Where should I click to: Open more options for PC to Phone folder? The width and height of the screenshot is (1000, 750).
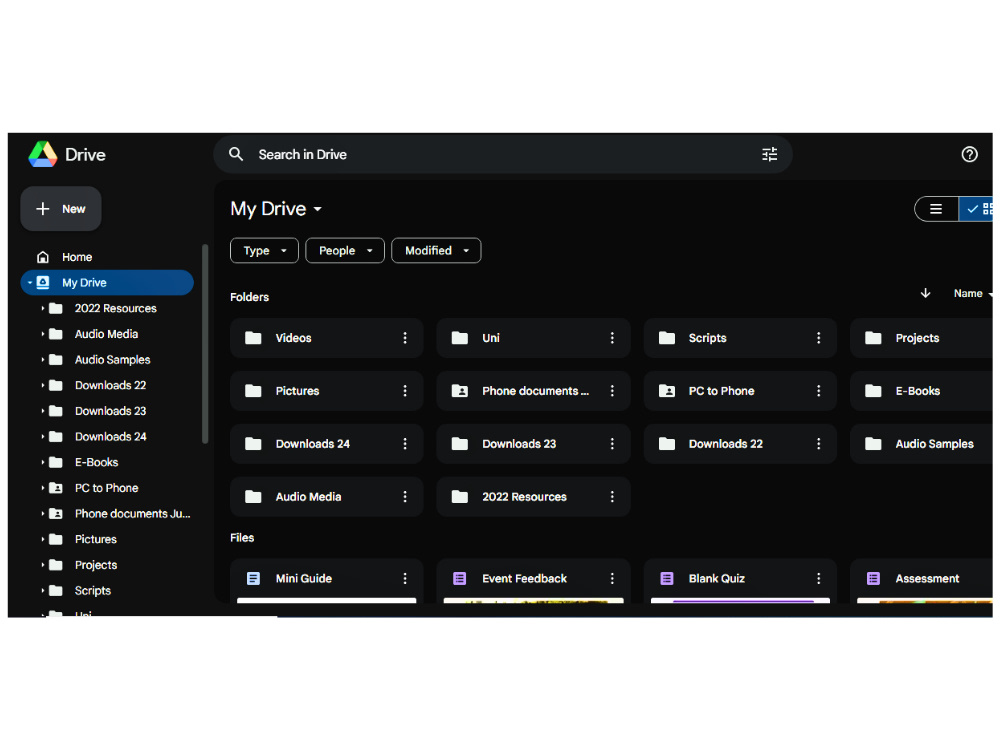pos(819,391)
